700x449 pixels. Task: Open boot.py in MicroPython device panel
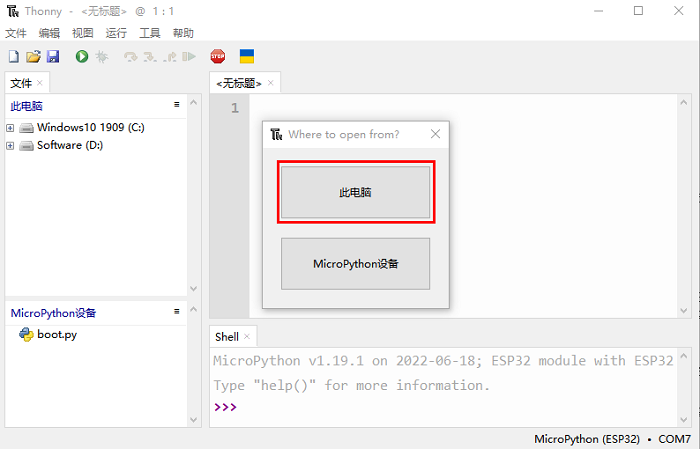(56, 335)
